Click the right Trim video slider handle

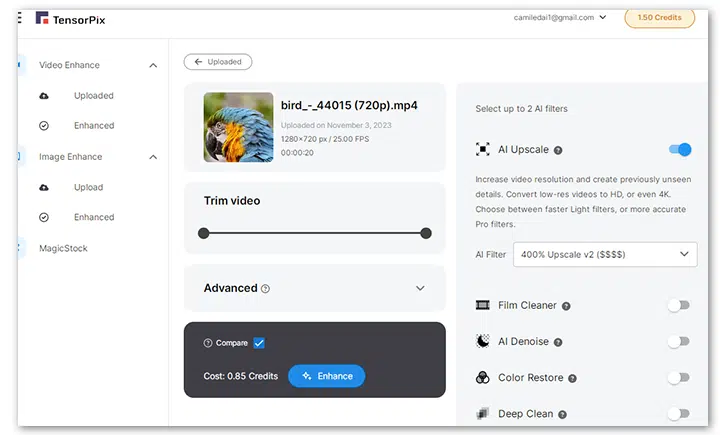point(426,233)
